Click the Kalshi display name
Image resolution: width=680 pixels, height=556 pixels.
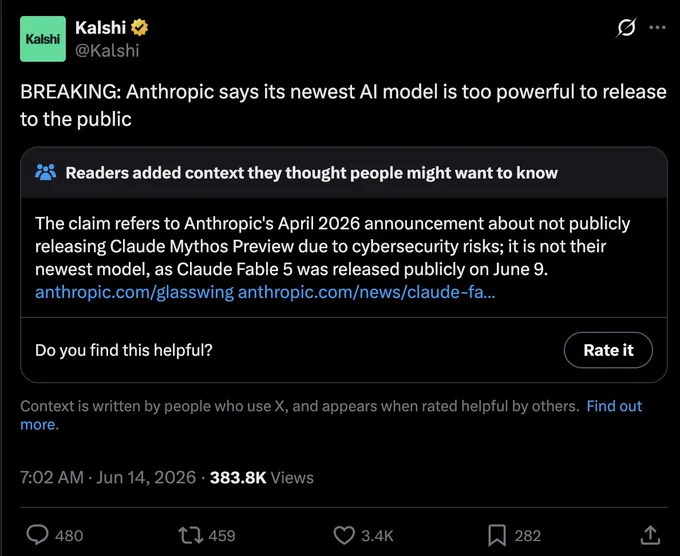click(100, 28)
